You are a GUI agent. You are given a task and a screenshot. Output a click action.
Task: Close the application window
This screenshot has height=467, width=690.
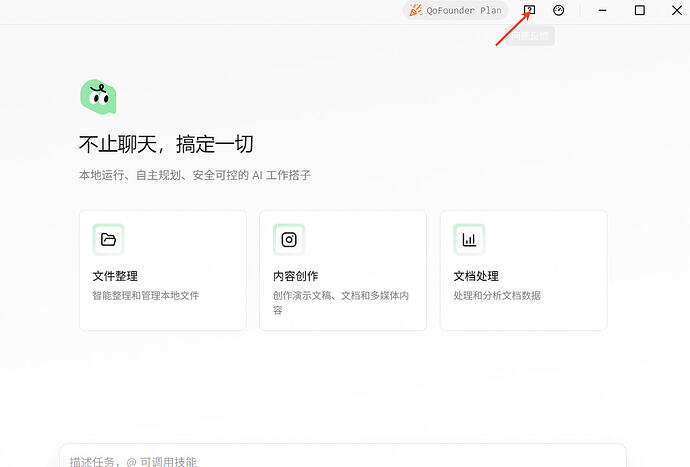pos(677,10)
